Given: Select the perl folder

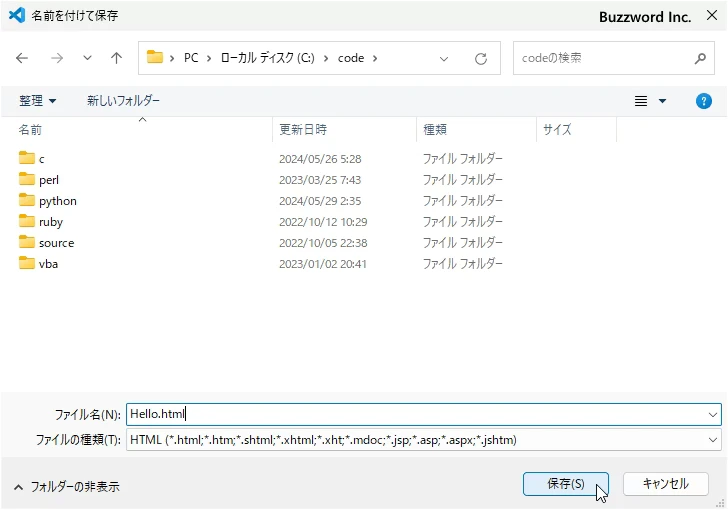Looking at the screenshot, I should click(39, 179).
